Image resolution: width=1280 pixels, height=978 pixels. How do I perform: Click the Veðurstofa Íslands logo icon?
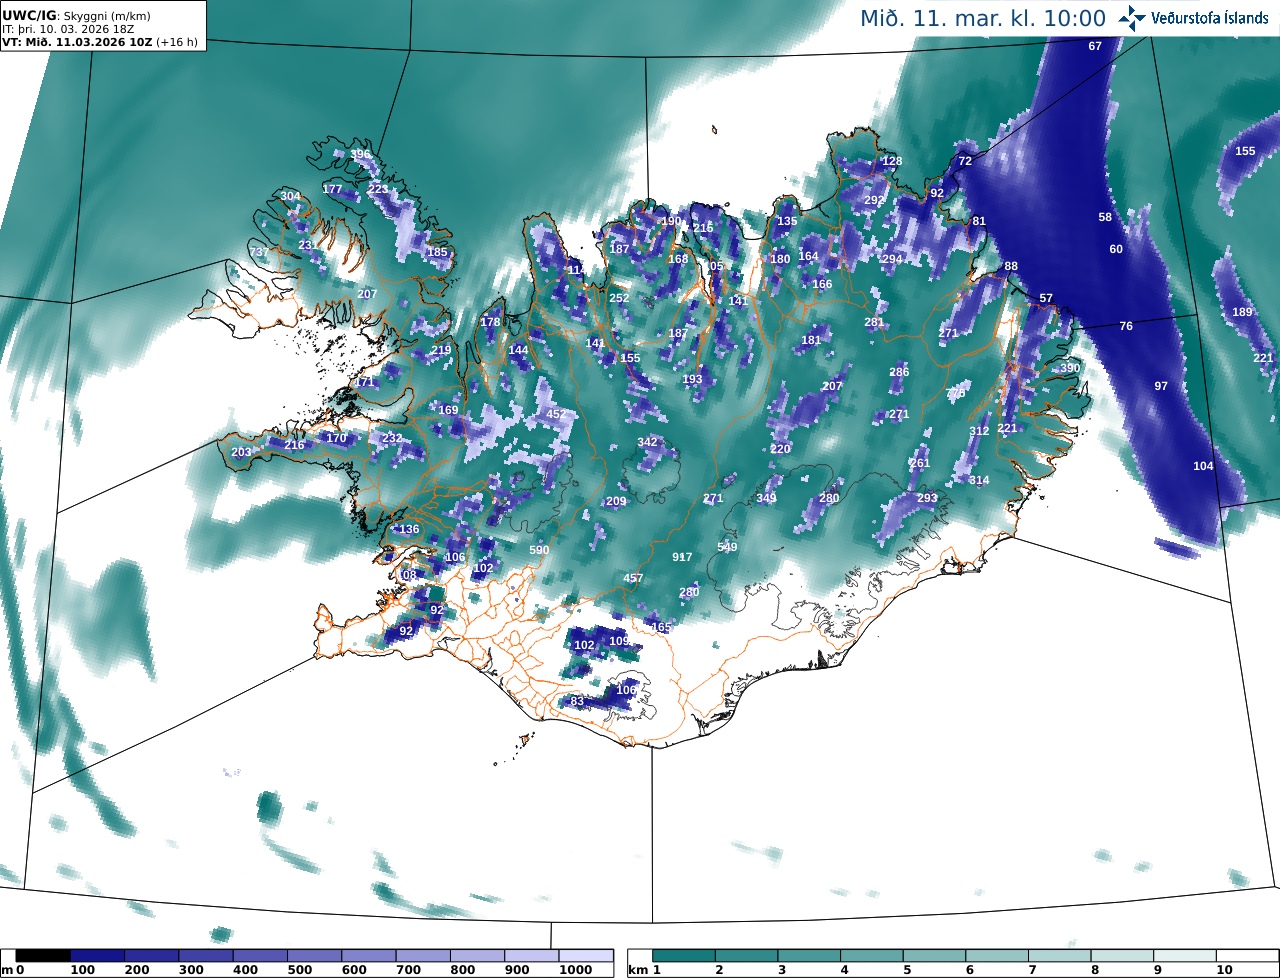click(x=1131, y=17)
